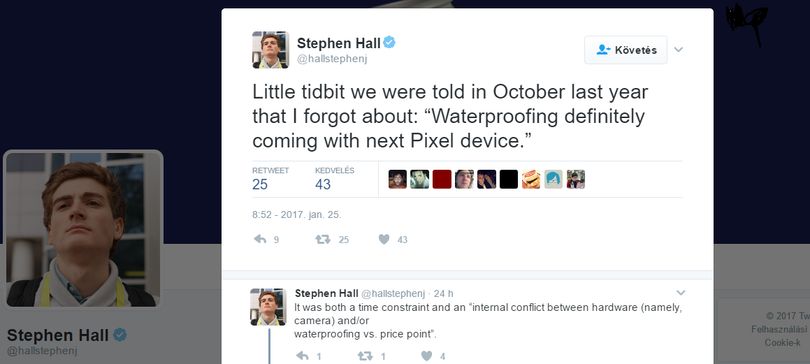The width and height of the screenshot is (810, 364).
Task: Open the large profile photo on the left
Action: [x=83, y=229]
